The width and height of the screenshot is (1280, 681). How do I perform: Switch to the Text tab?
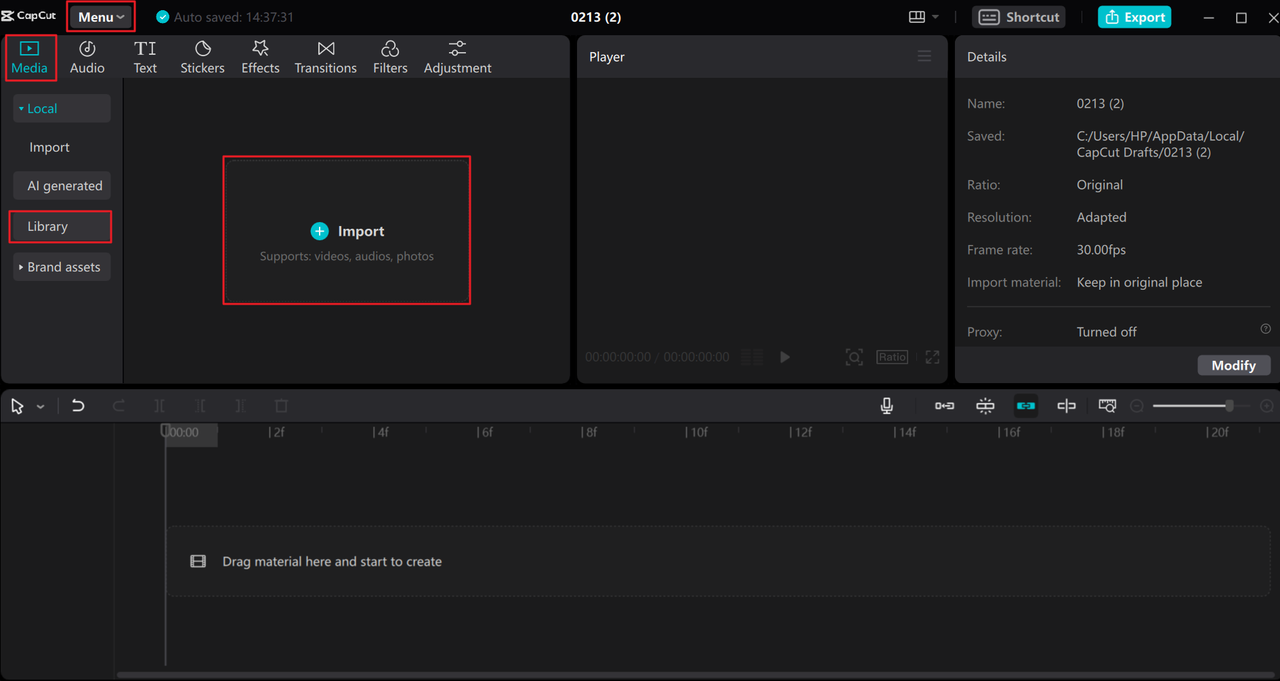tap(145, 57)
